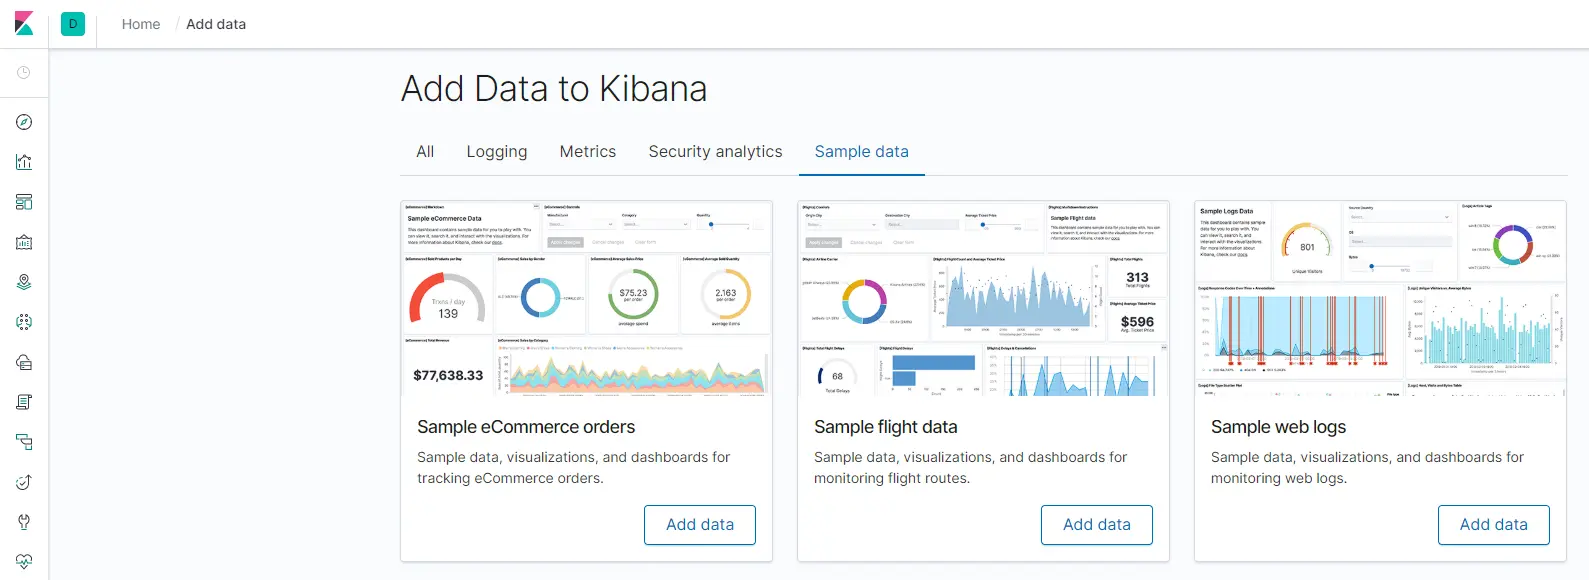
Task: Go to Visualize in the sidebar
Action: pyautogui.click(x=24, y=162)
